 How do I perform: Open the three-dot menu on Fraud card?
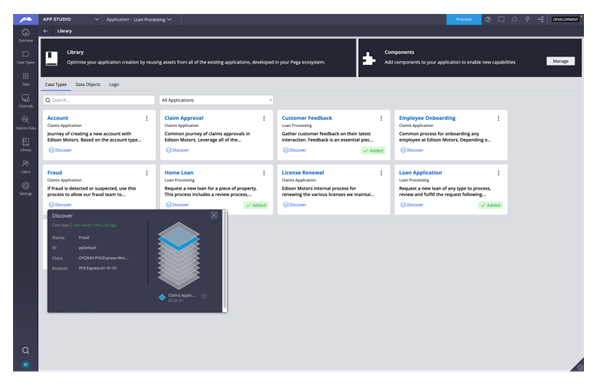(147, 173)
